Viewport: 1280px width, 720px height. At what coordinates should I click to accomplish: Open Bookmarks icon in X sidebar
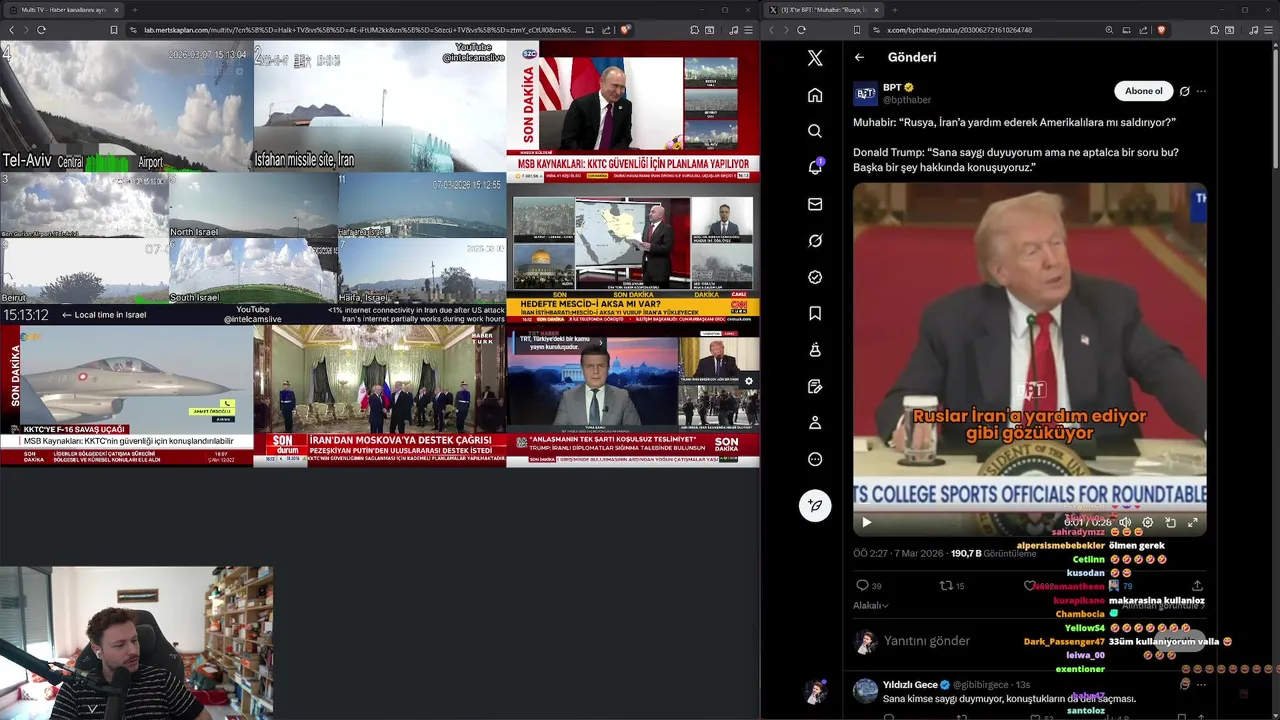[815, 313]
